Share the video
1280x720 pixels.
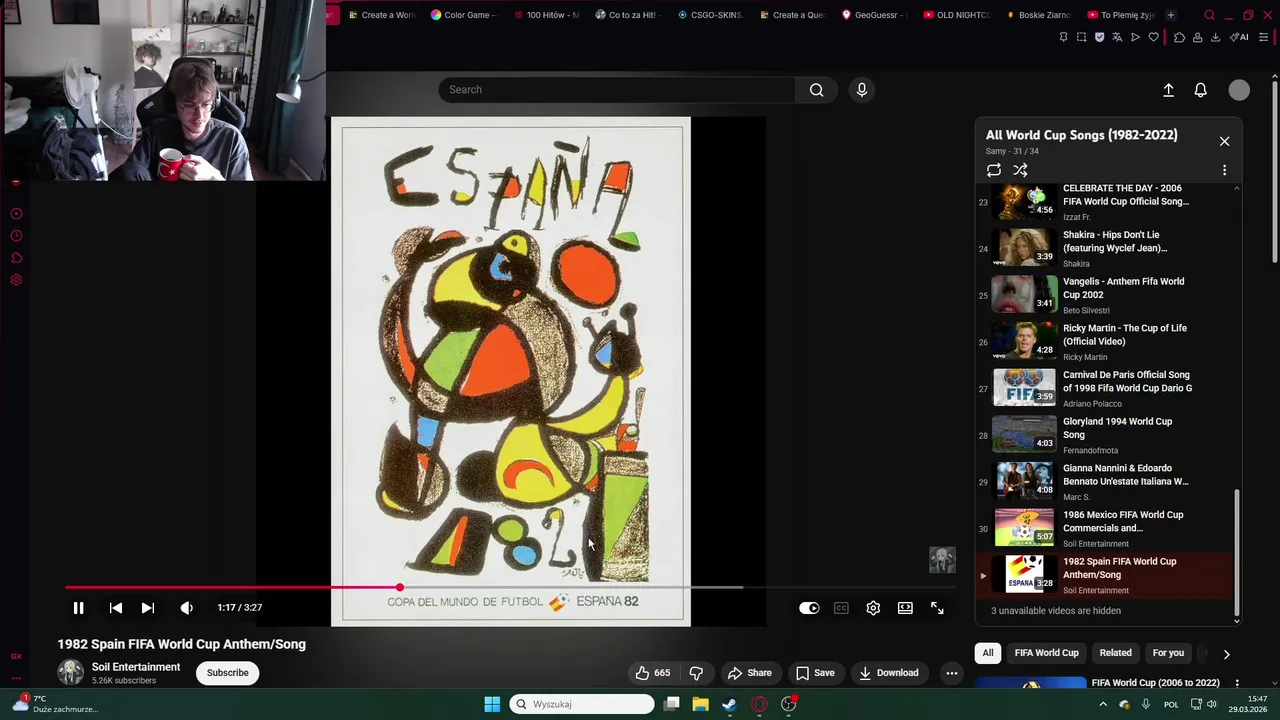click(750, 673)
